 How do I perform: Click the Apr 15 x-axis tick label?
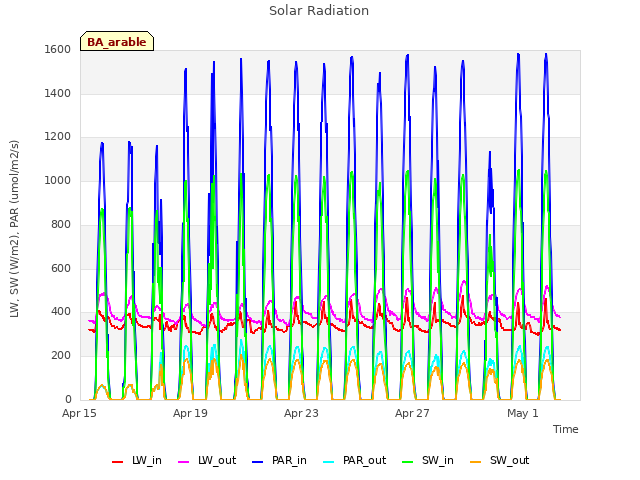[x=79, y=413]
